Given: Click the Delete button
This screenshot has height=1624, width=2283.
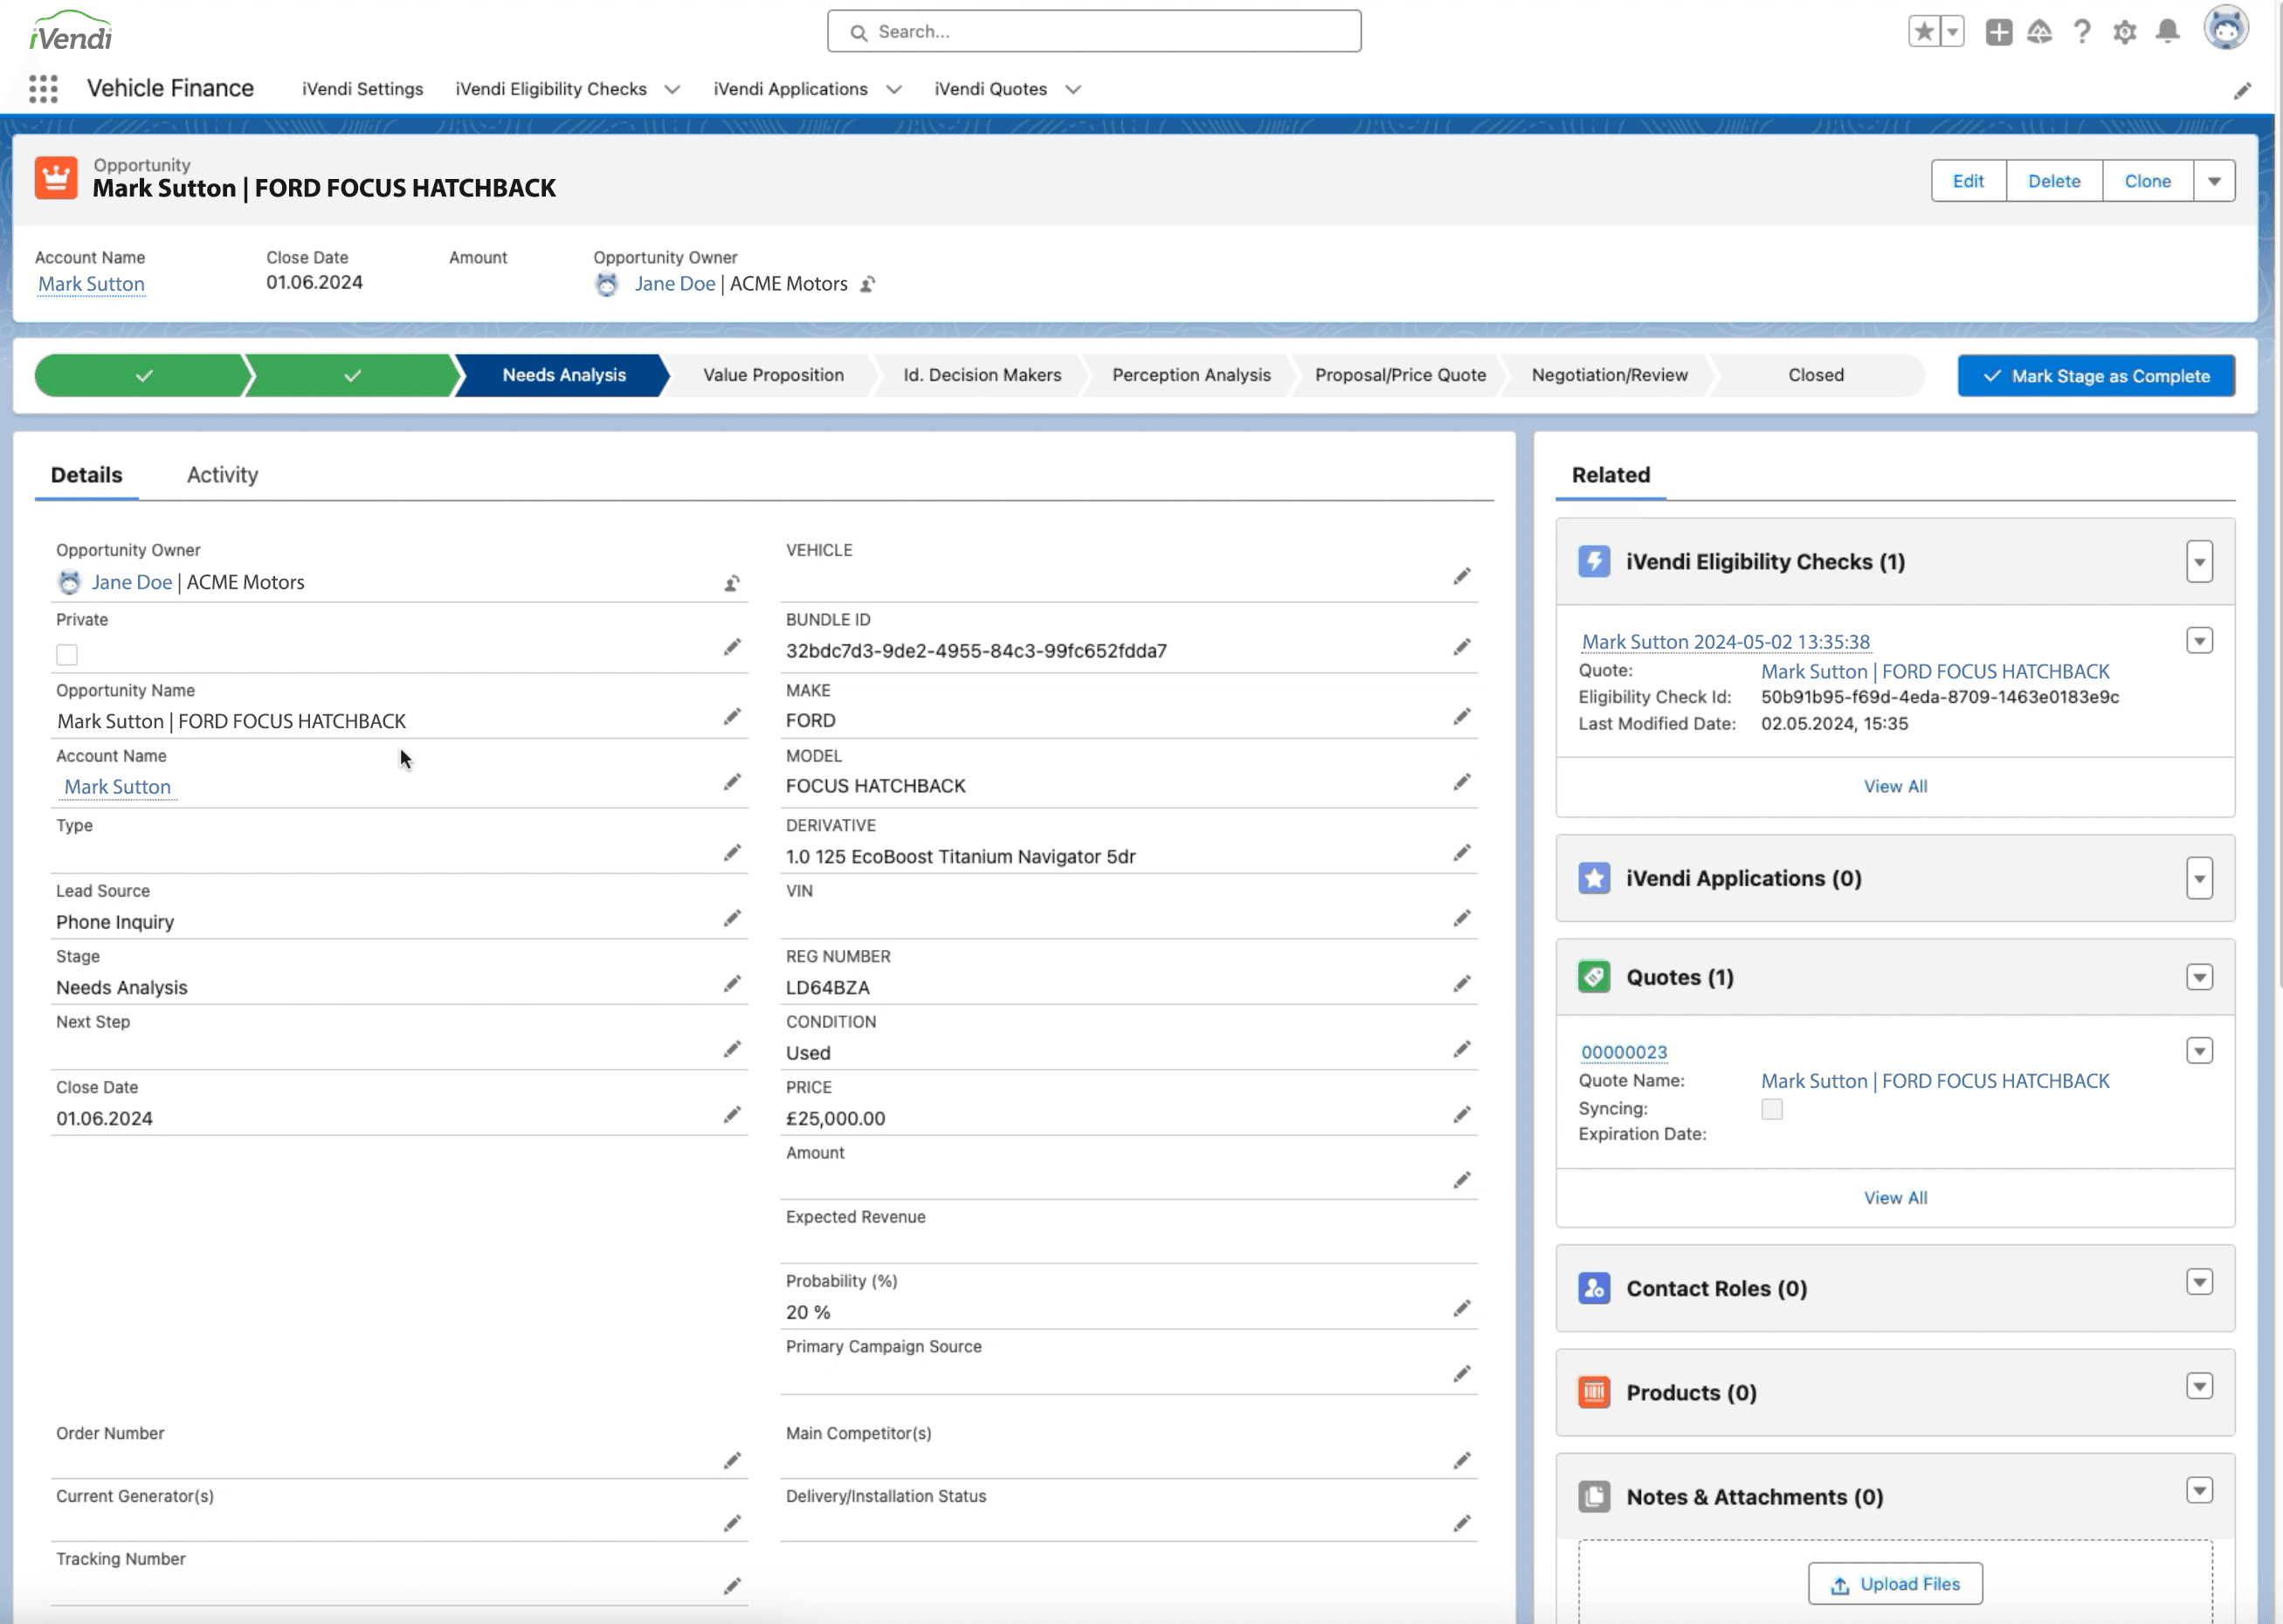Looking at the screenshot, I should [2054, 181].
